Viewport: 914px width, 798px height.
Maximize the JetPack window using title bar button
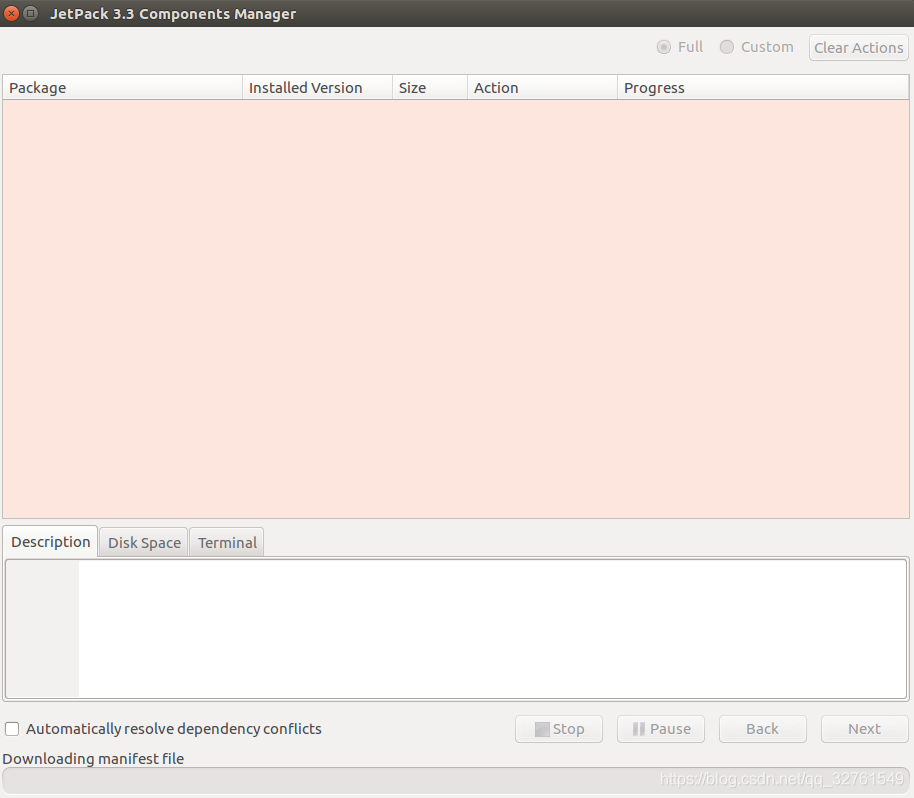pos(30,13)
